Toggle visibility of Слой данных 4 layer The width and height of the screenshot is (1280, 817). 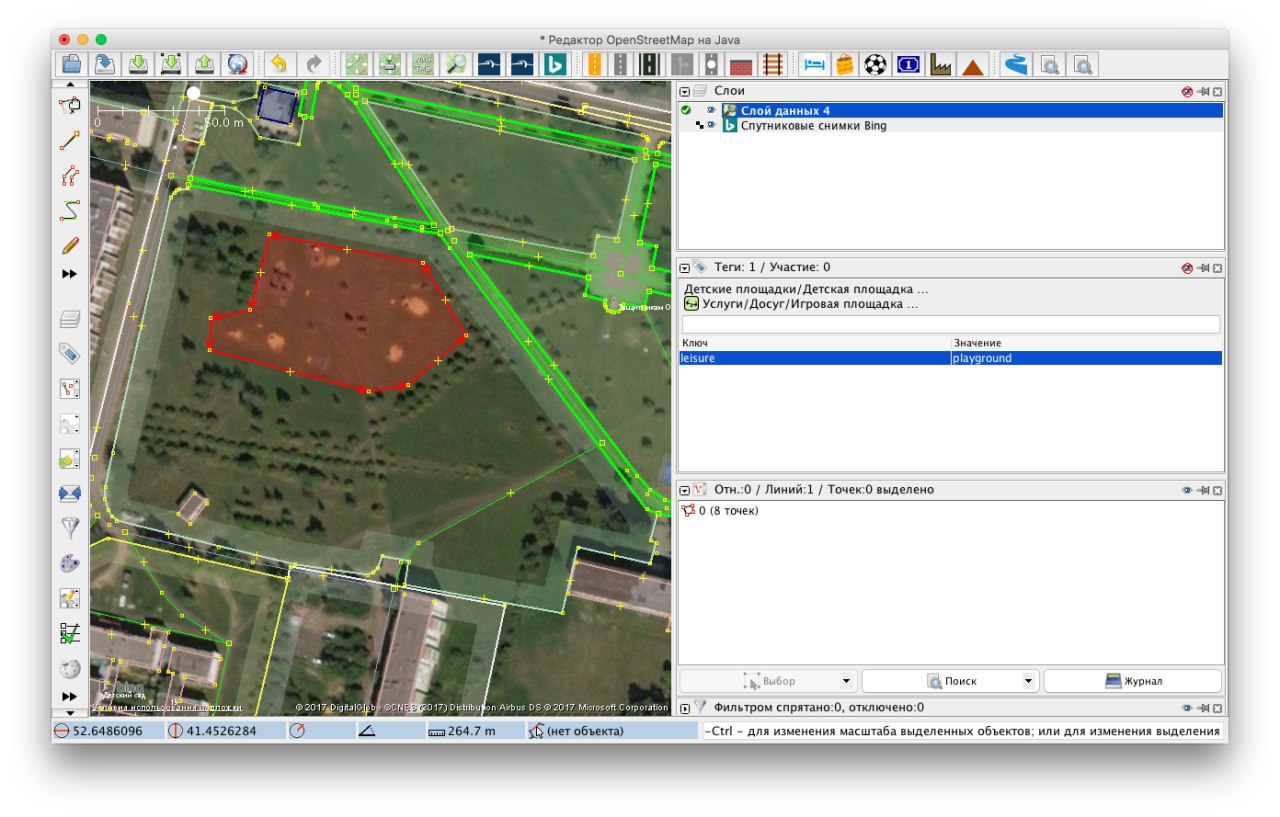712,111
